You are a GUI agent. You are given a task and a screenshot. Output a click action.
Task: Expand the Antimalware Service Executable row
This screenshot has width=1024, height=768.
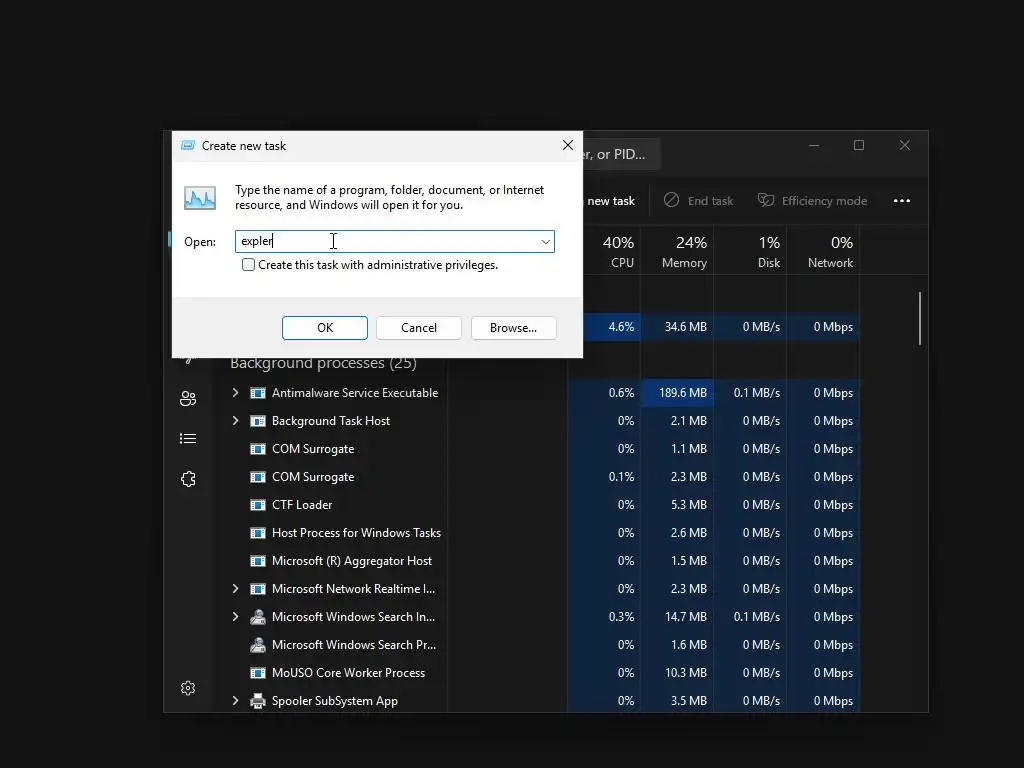pyautogui.click(x=235, y=392)
